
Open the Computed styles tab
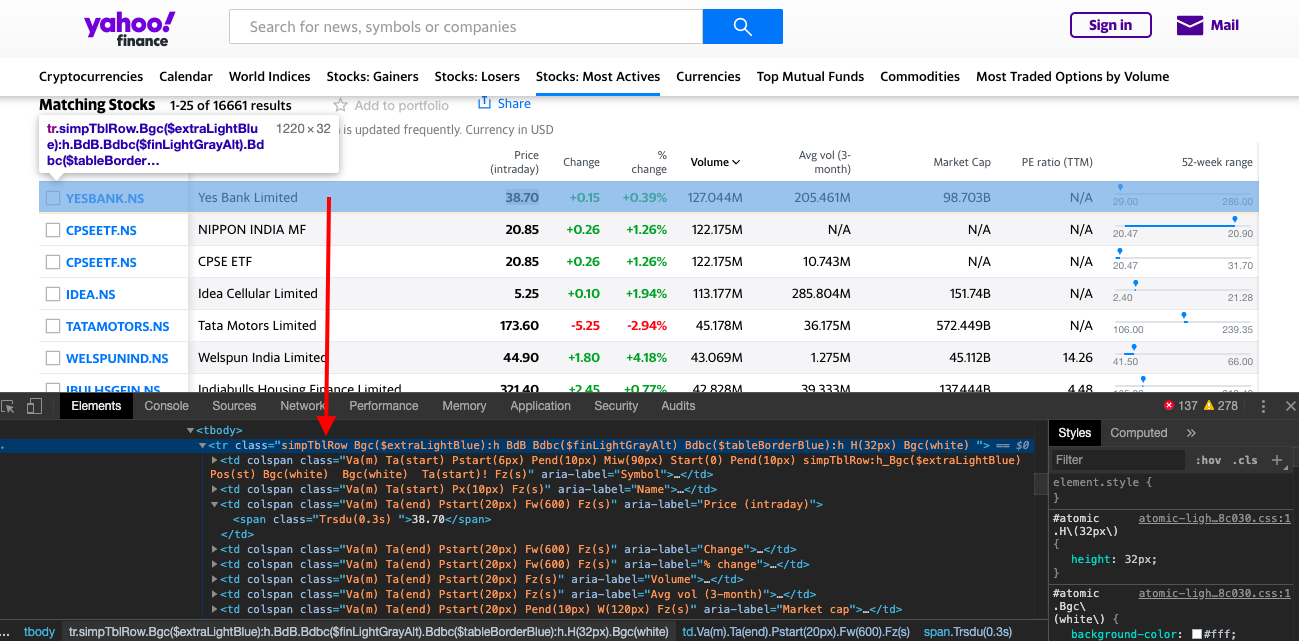pos(1138,432)
